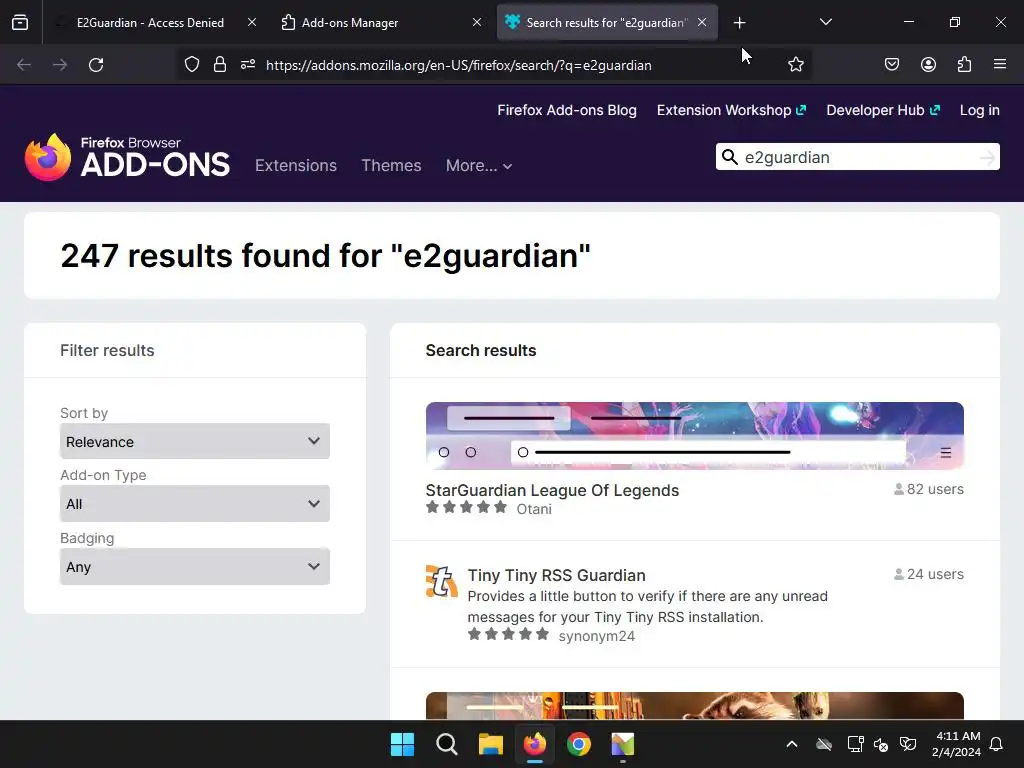Open Windows taskbar search
1024x768 pixels.
(447, 744)
